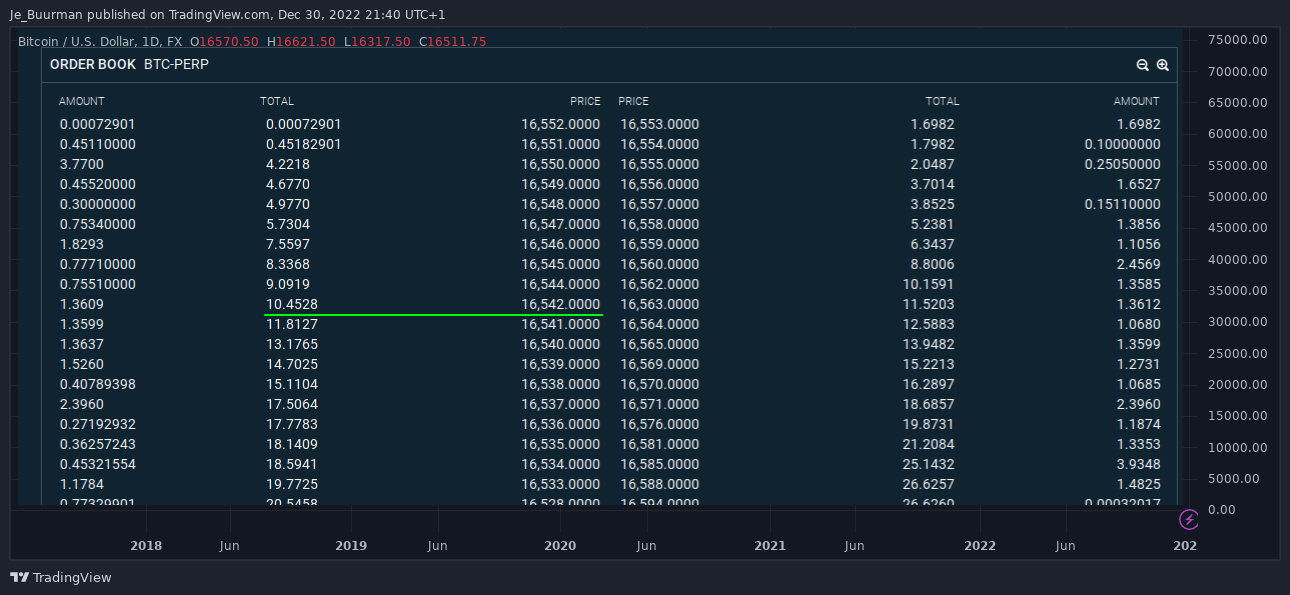Click ask amount 0.10000000
Screen dimensions: 1290x595
pyautogui.click(x=1123, y=144)
